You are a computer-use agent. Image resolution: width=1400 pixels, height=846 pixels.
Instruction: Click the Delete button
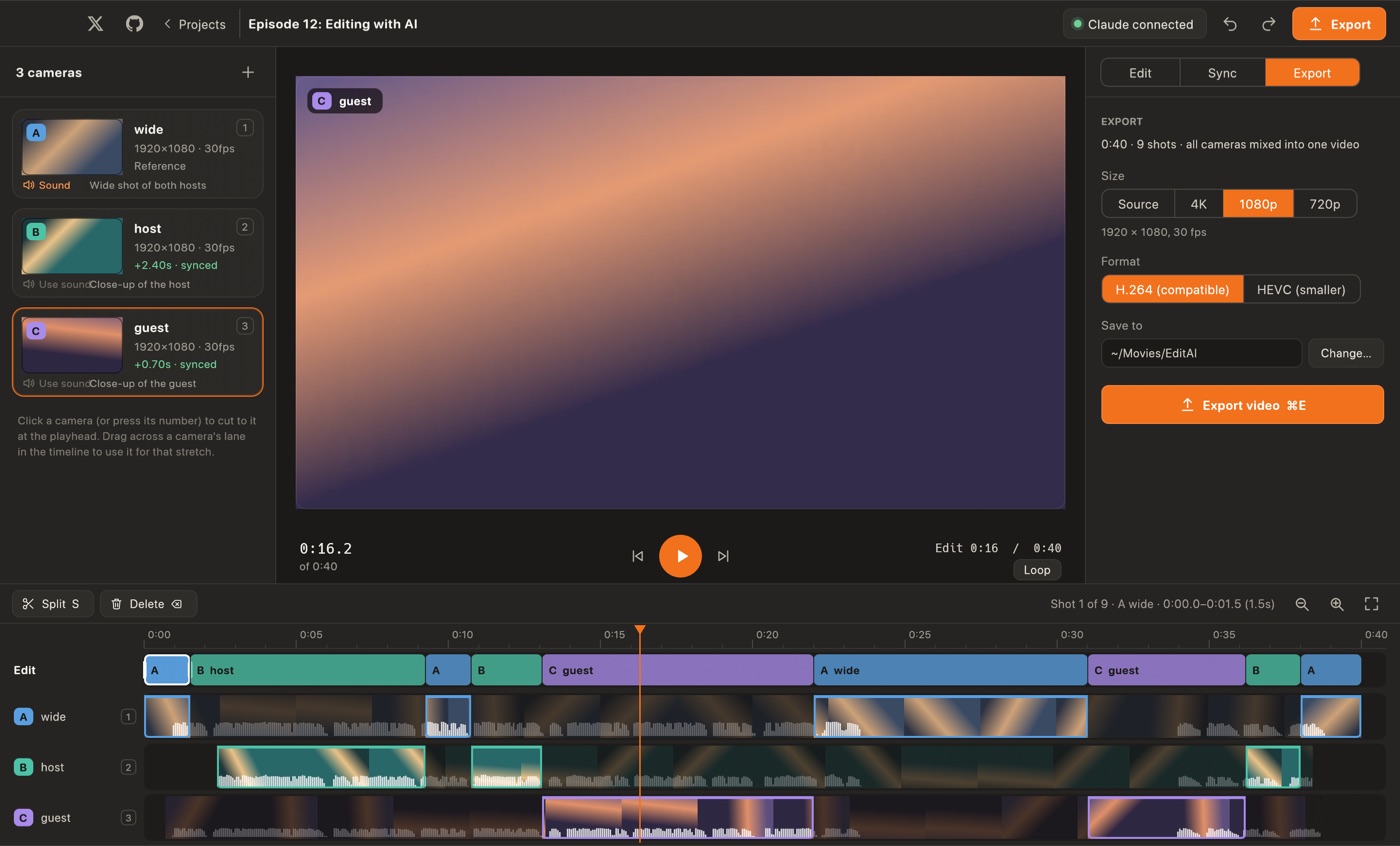pos(147,604)
